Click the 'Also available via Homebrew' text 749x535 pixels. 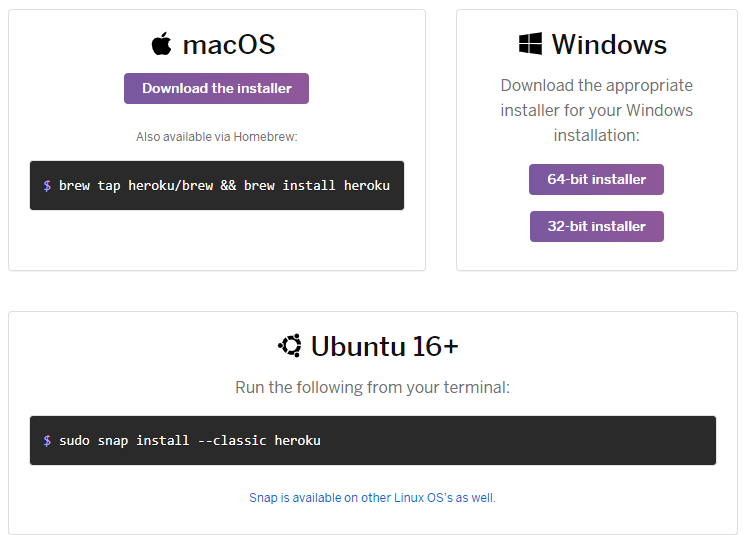tap(217, 137)
